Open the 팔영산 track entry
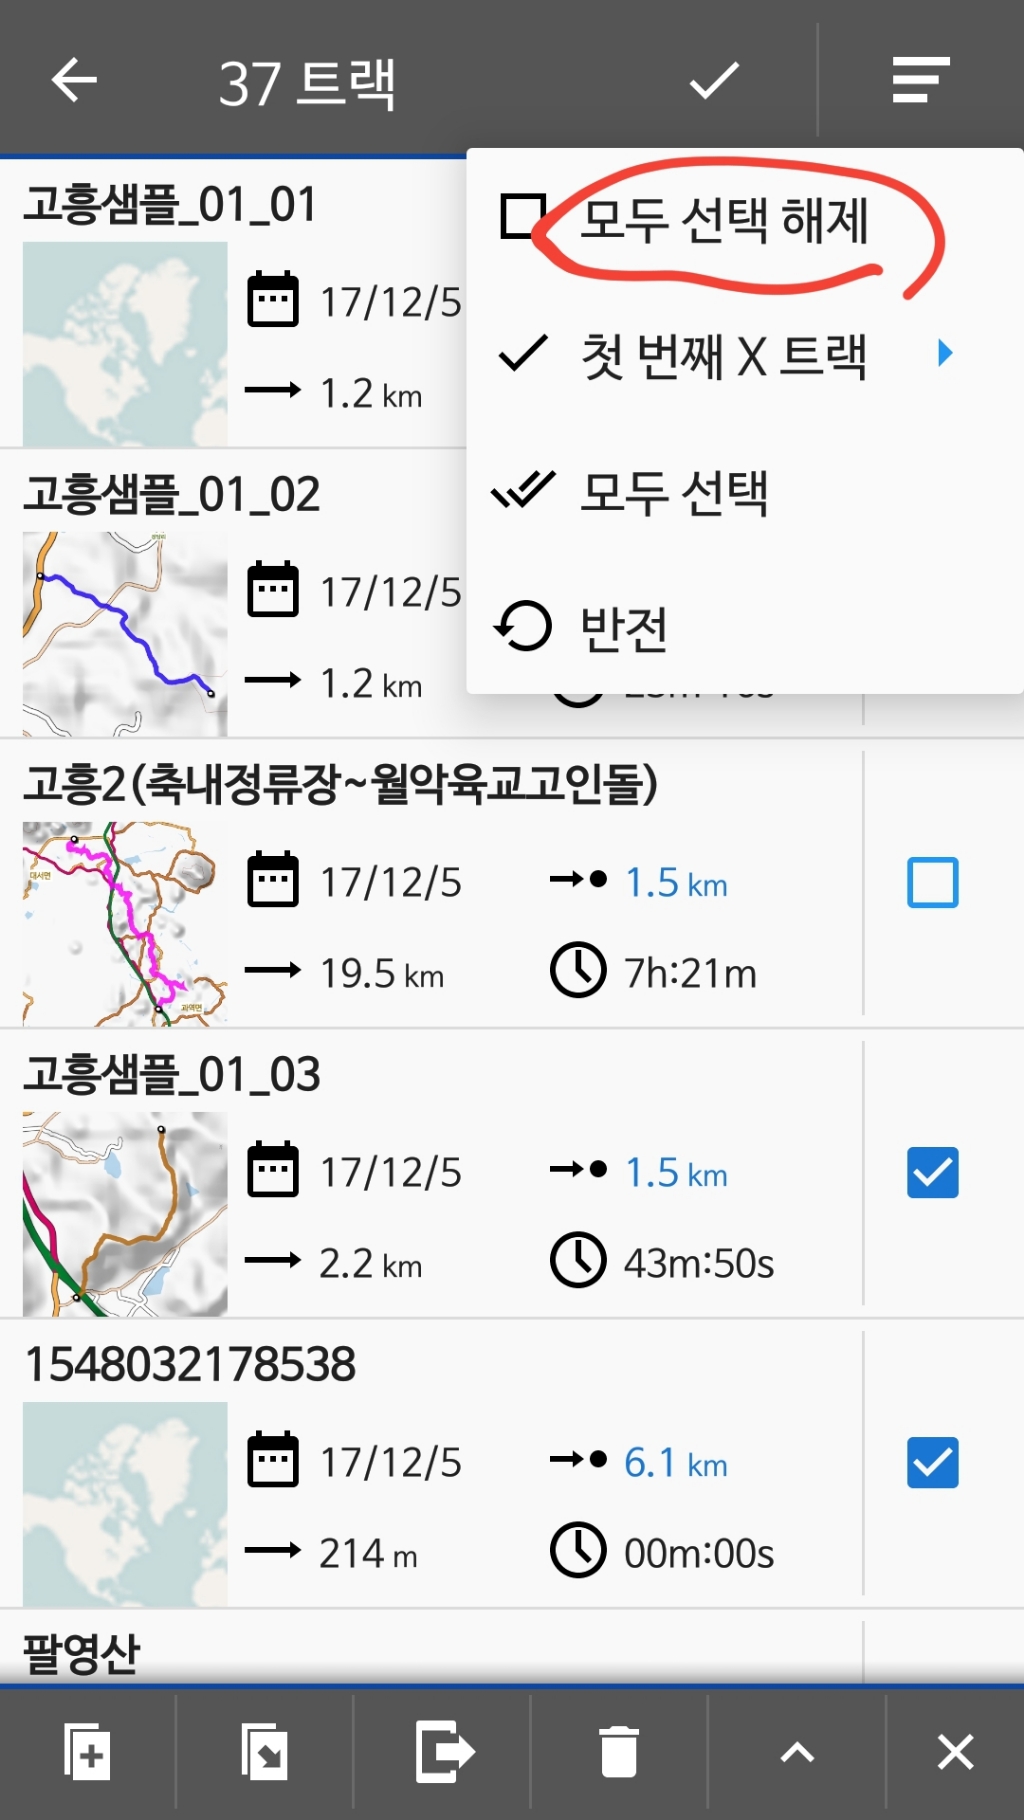Screen dimensions: 1024x1820 click(x=82, y=1652)
